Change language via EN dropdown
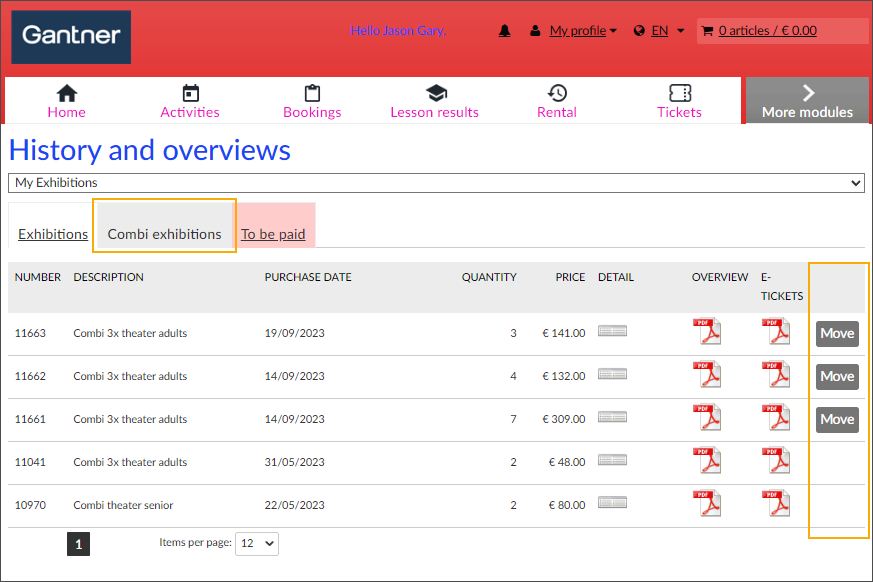Screen dimensions: 873x582 (x=660, y=31)
